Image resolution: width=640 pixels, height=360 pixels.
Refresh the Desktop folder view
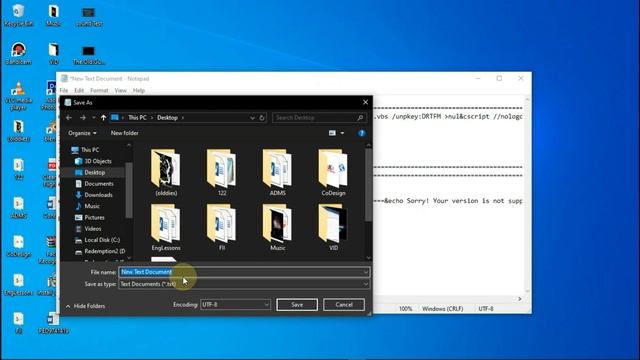point(262,118)
